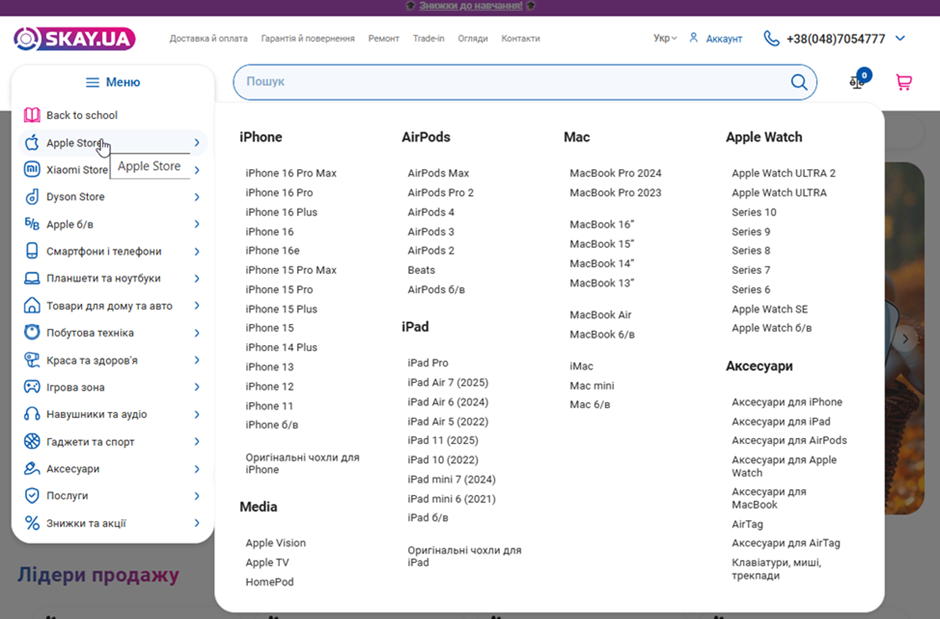This screenshot has height=619, width=940.
Task: Click the Ігрова зона gamepad icon
Action: (32, 387)
